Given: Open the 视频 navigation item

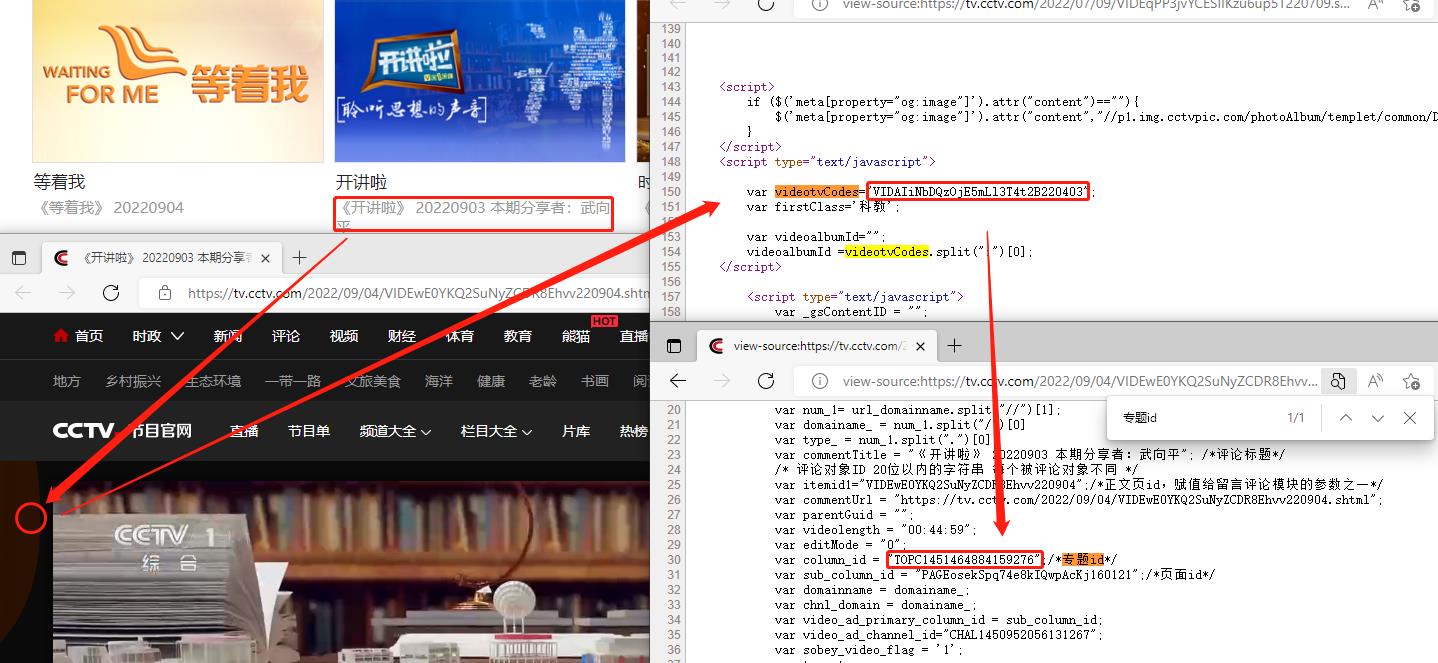Looking at the screenshot, I should point(344,336).
